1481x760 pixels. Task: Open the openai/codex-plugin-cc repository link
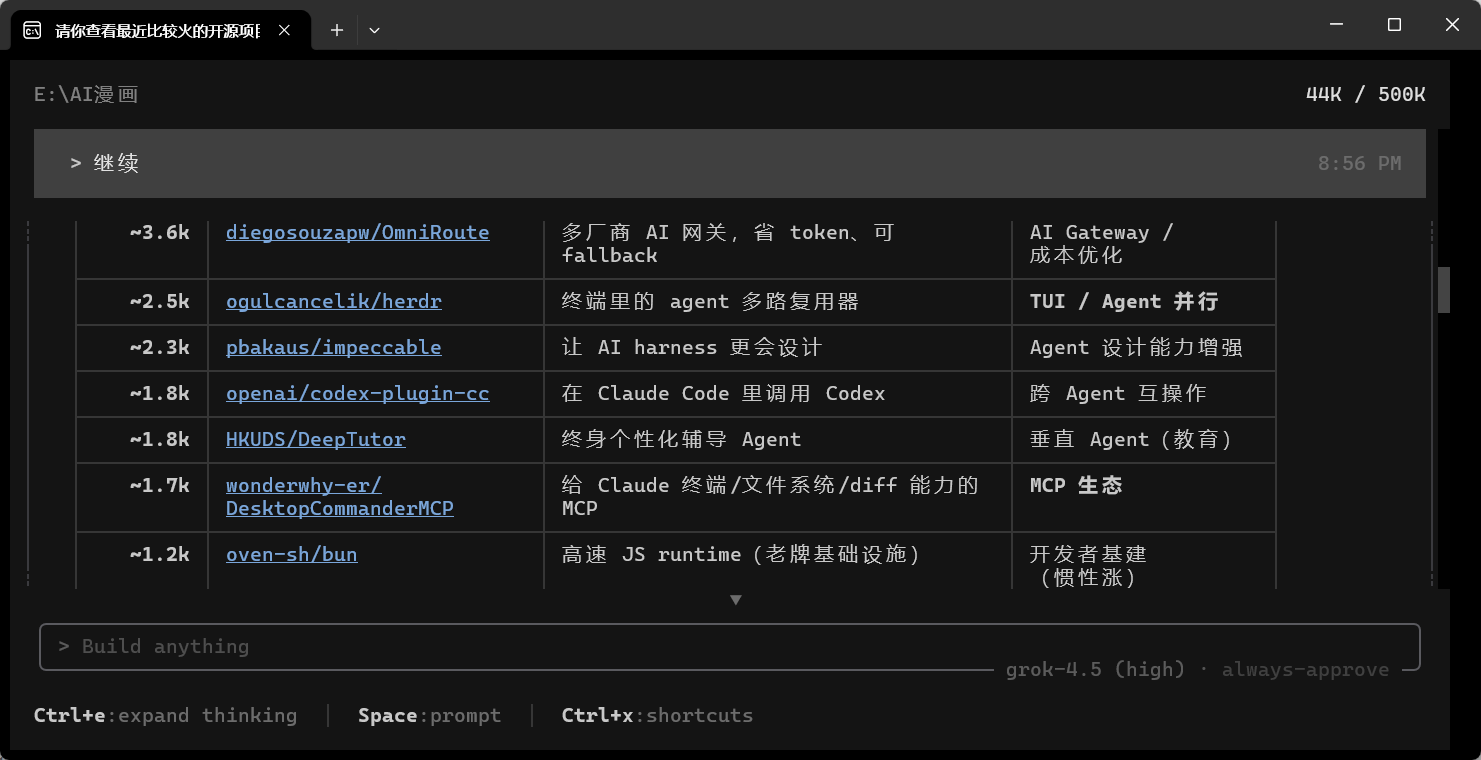pos(358,394)
